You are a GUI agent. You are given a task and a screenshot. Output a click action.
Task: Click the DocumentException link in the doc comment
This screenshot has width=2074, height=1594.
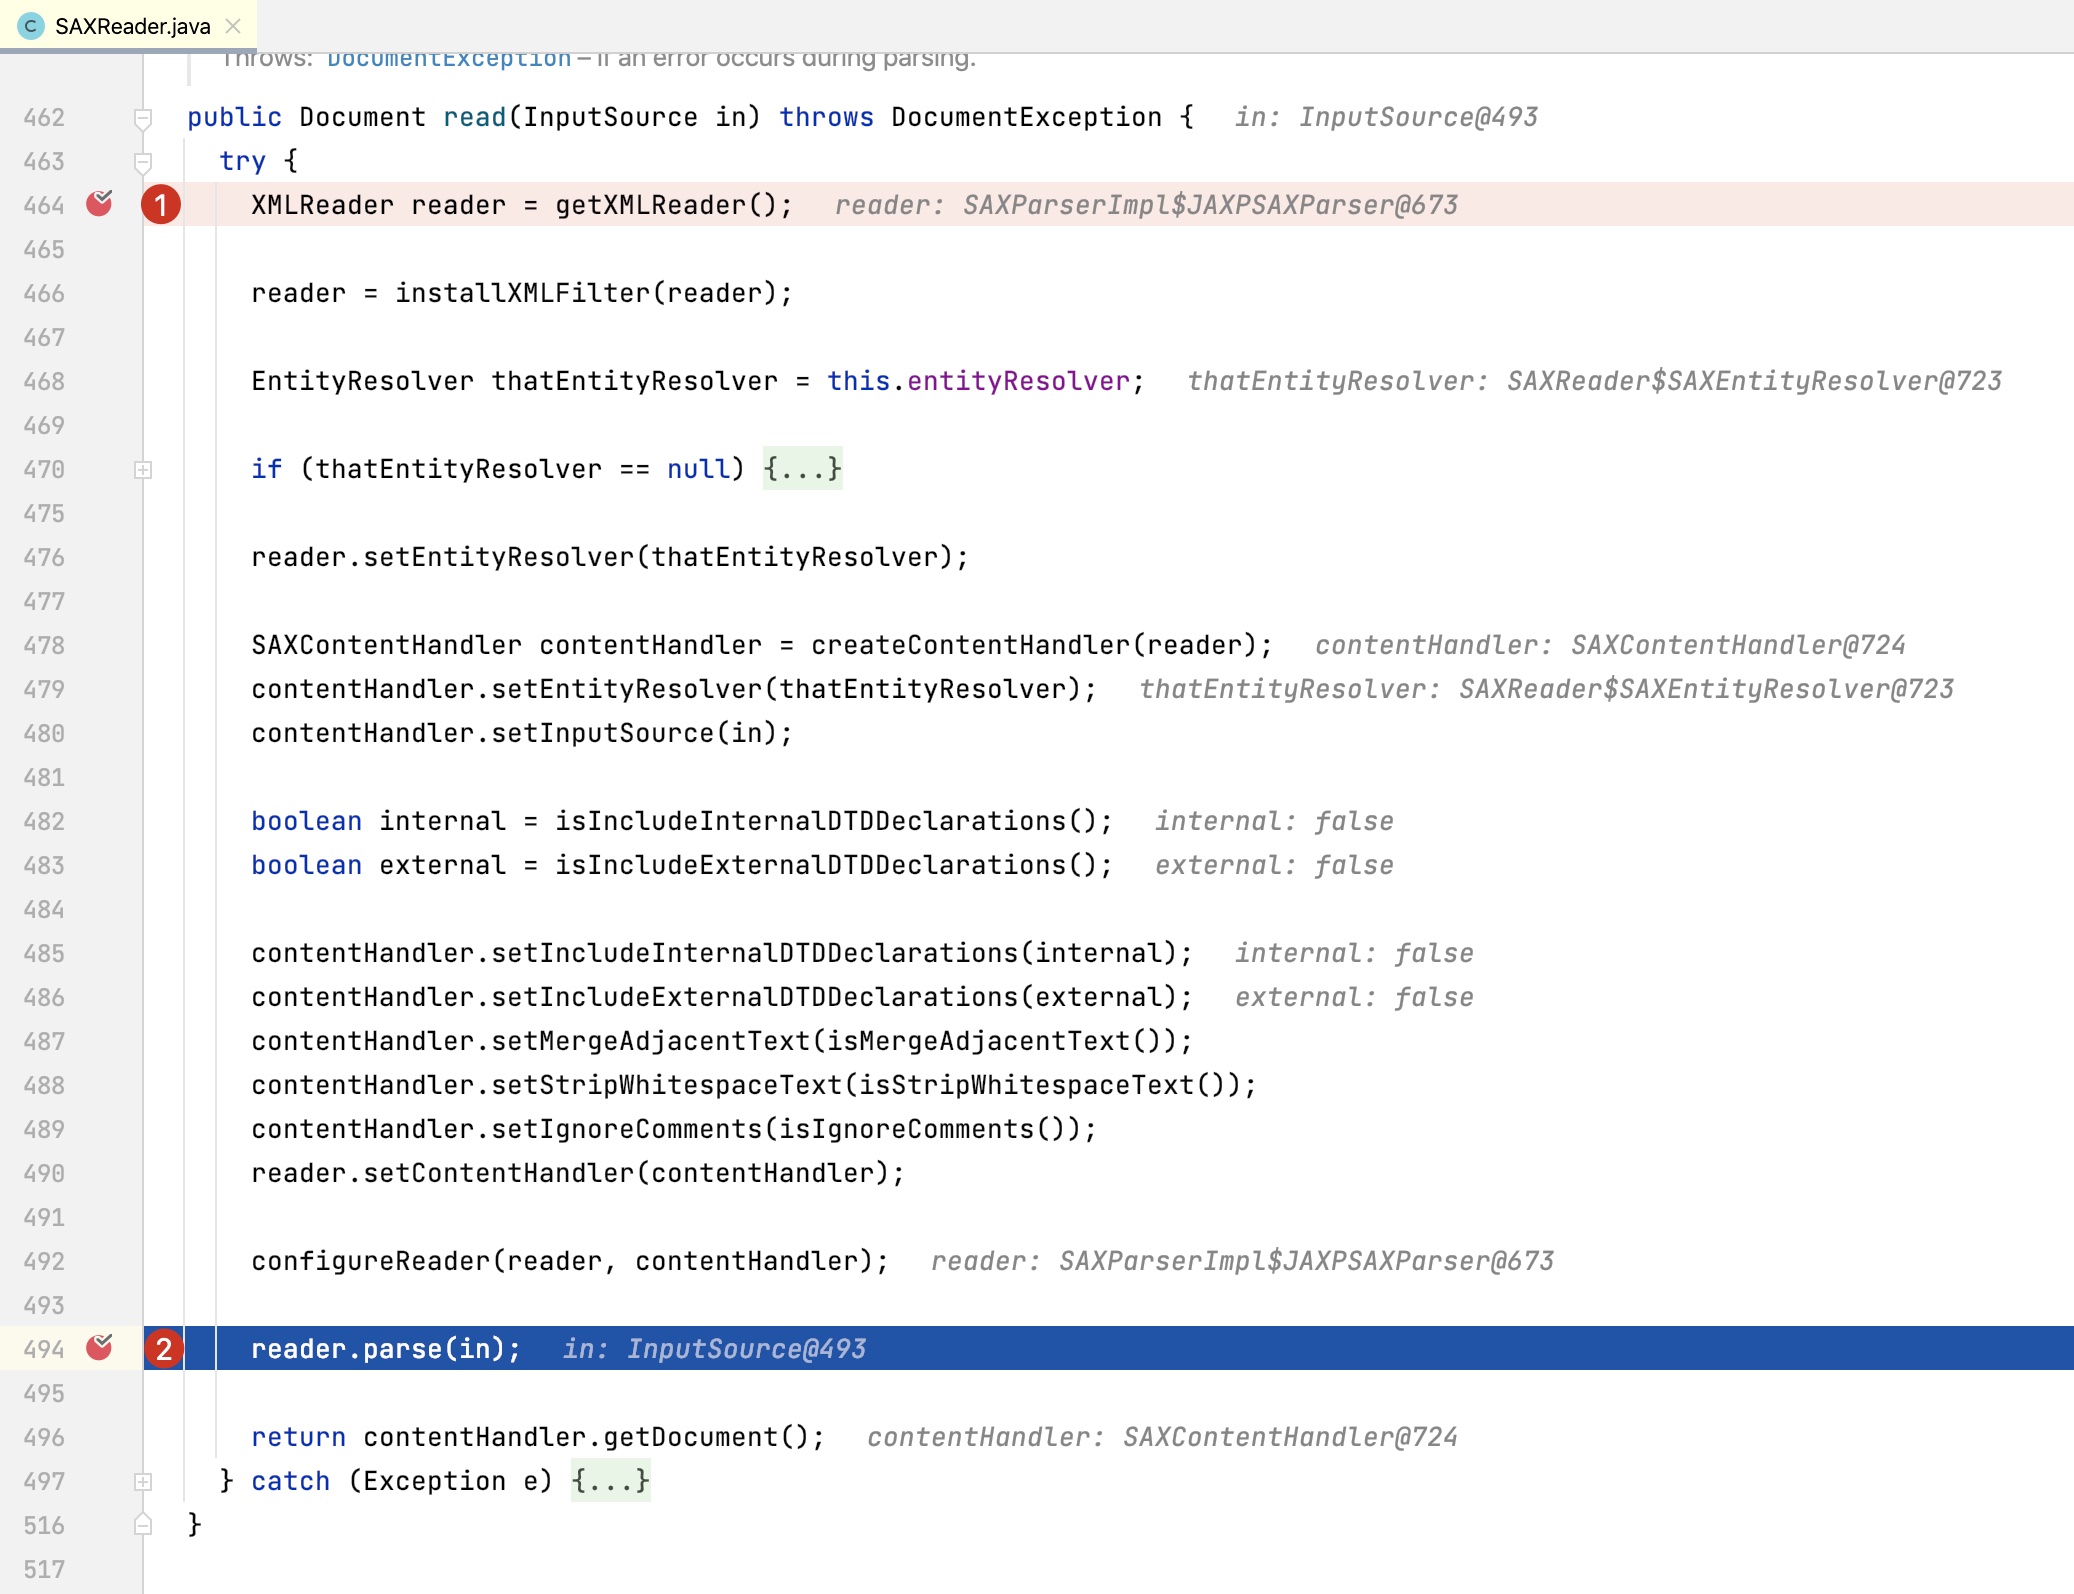[449, 59]
